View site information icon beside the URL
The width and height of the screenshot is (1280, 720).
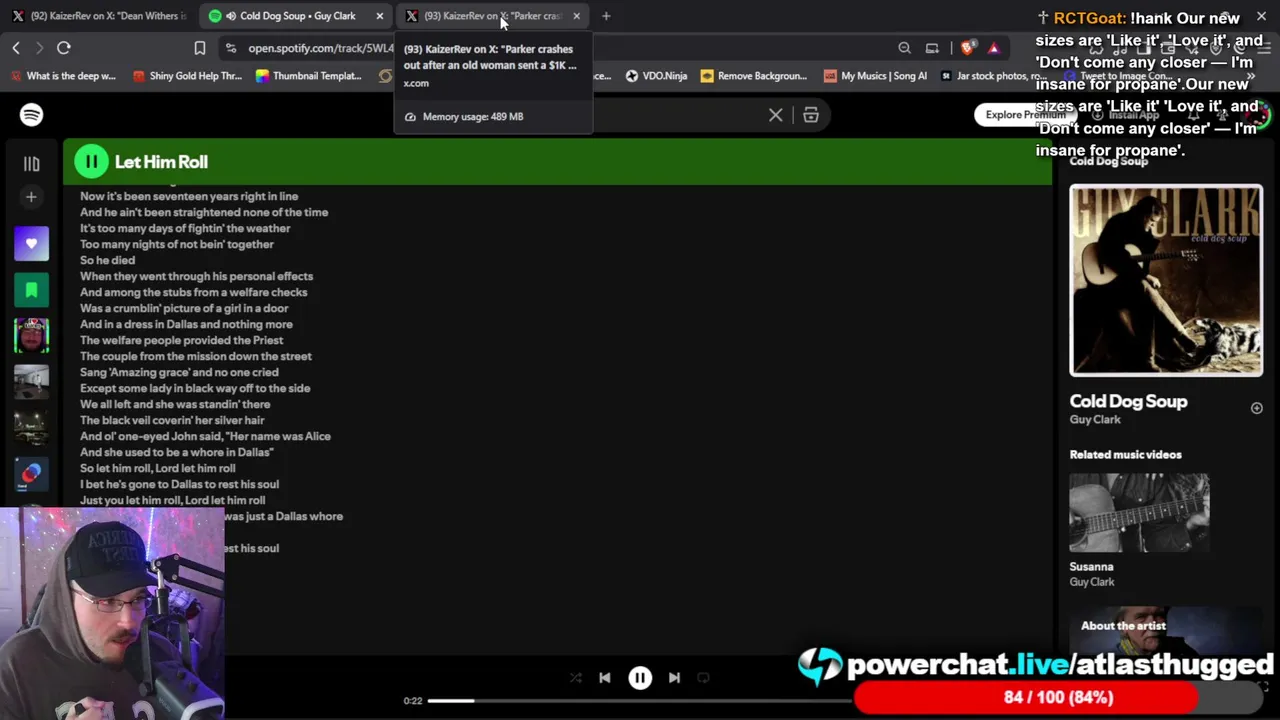coord(231,48)
